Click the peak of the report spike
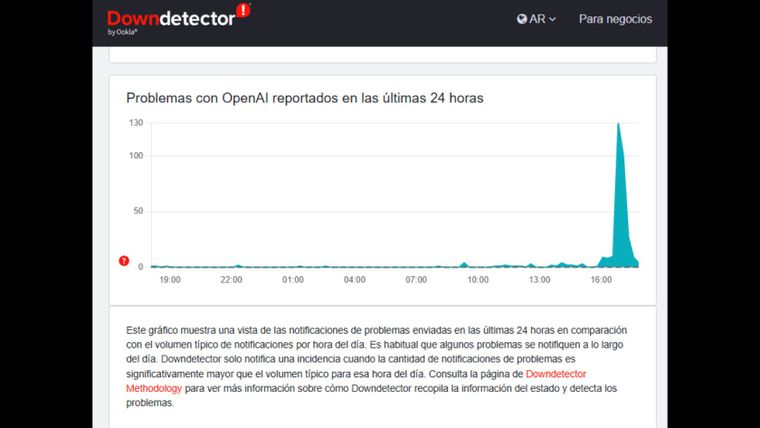Image resolution: width=760 pixels, height=428 pixels. pos(618,124)
